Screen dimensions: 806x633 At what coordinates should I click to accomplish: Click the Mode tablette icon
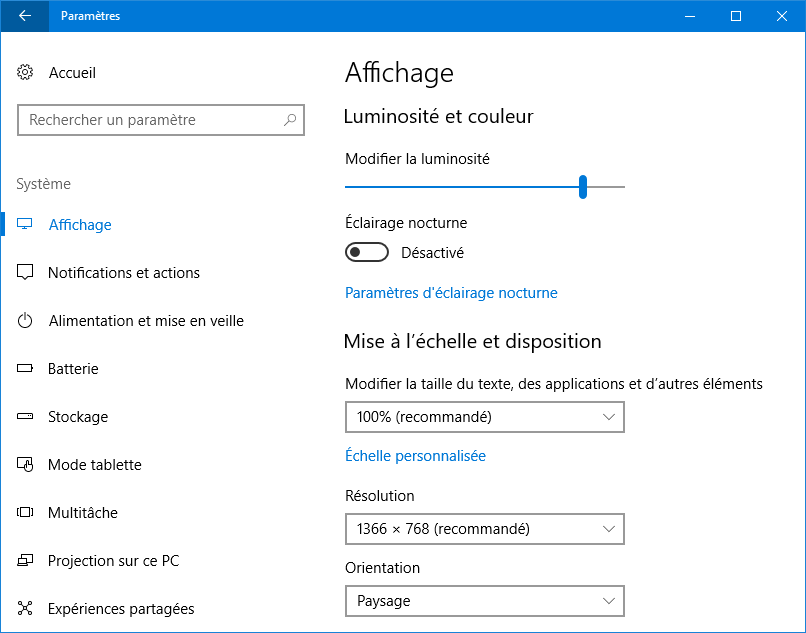tap(25, 464)
